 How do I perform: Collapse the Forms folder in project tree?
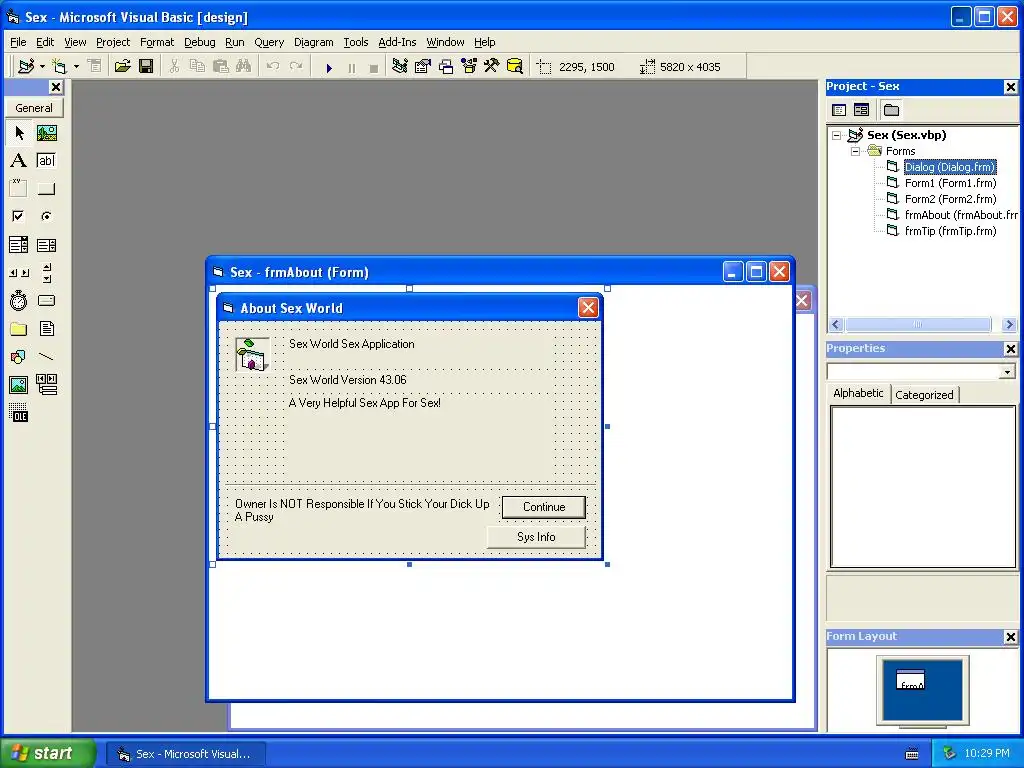point(856,151)
